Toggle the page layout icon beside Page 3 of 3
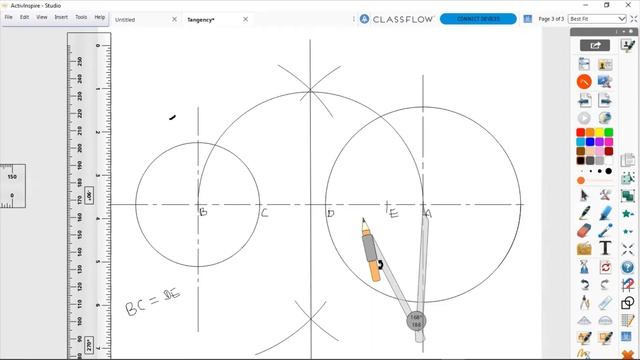 tap(527, 19)
